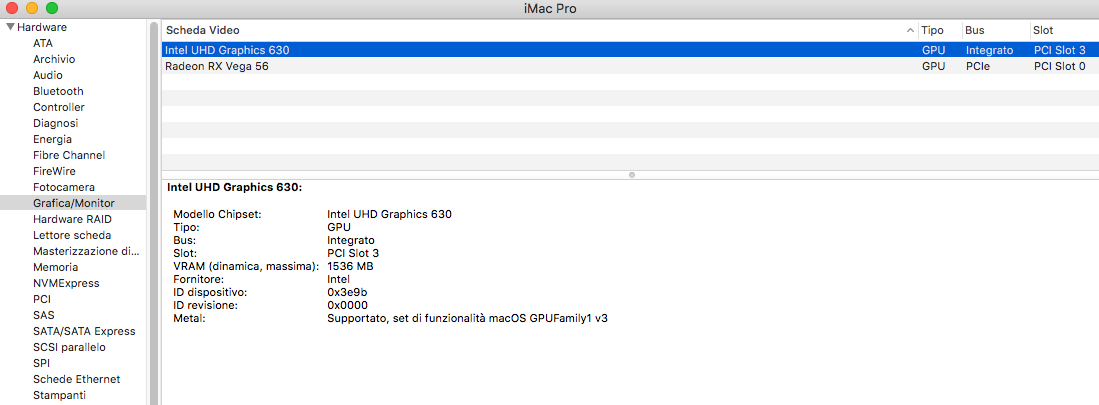Click the PCI Slot 0 cell
The height and width of the screenshot is (405, 1099).
click(1060, 67)
